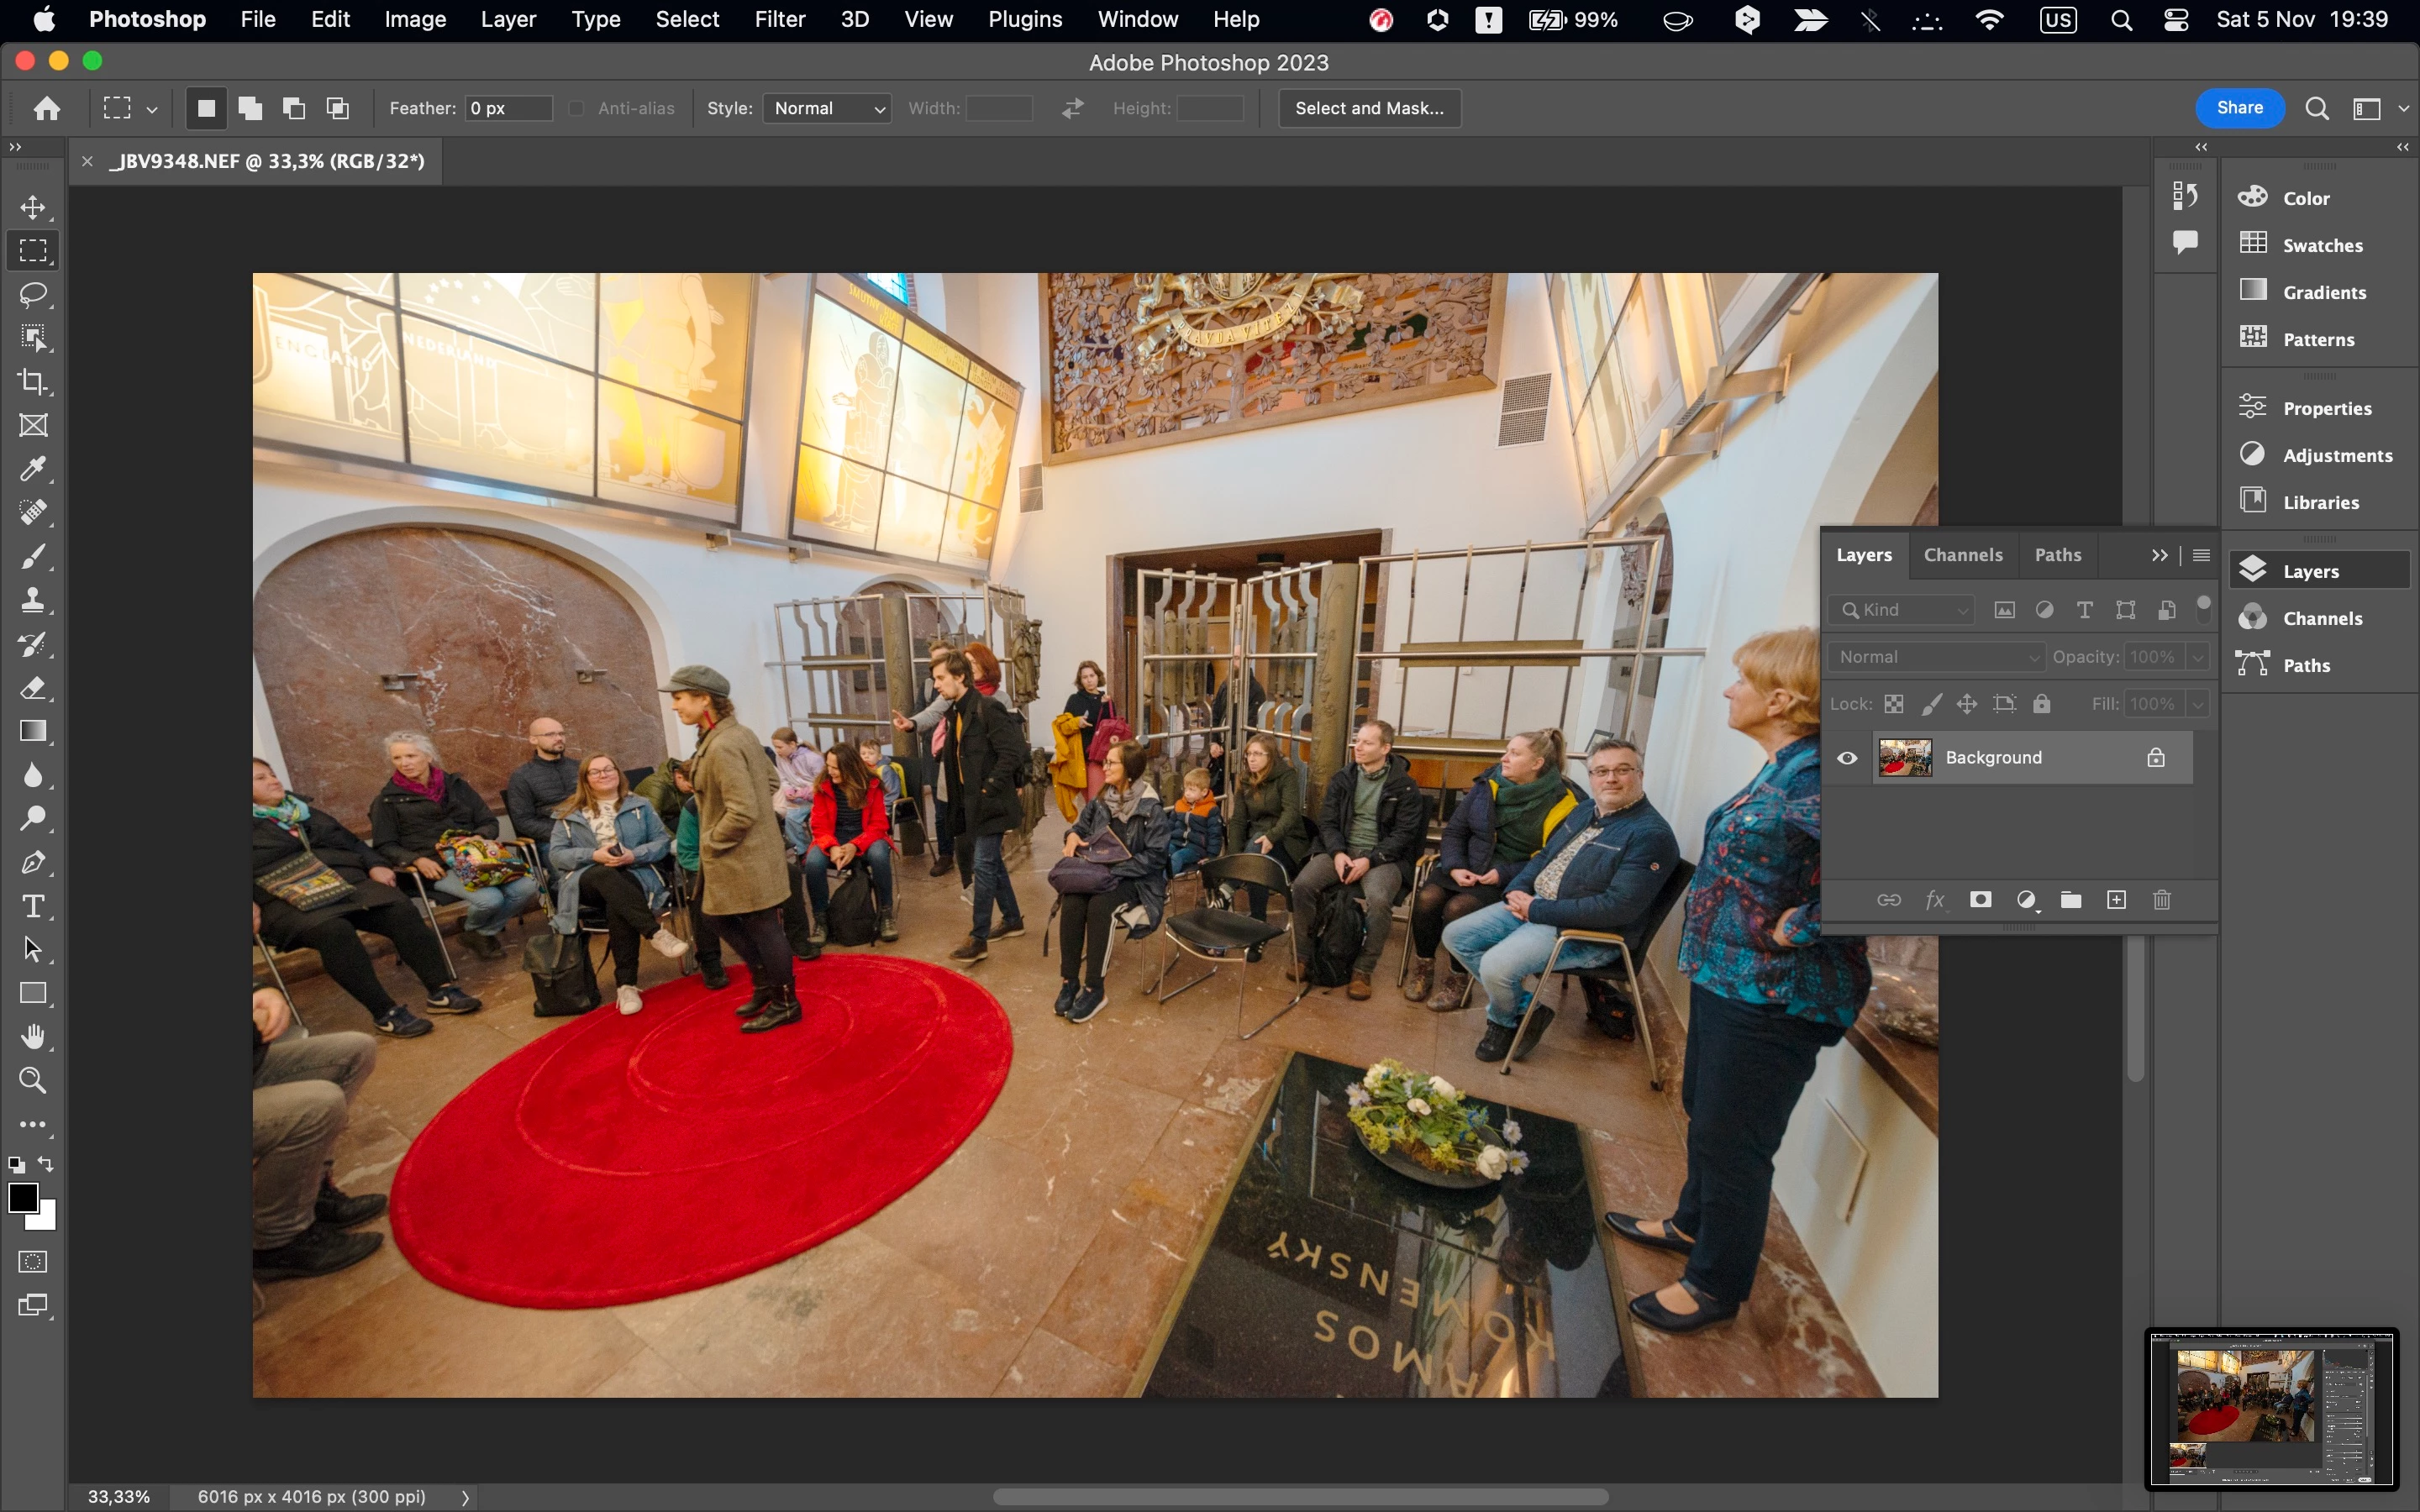Select the Clone Stamp tool
This screenshot has width=2420, height=1512.
[x=33, y=600]
